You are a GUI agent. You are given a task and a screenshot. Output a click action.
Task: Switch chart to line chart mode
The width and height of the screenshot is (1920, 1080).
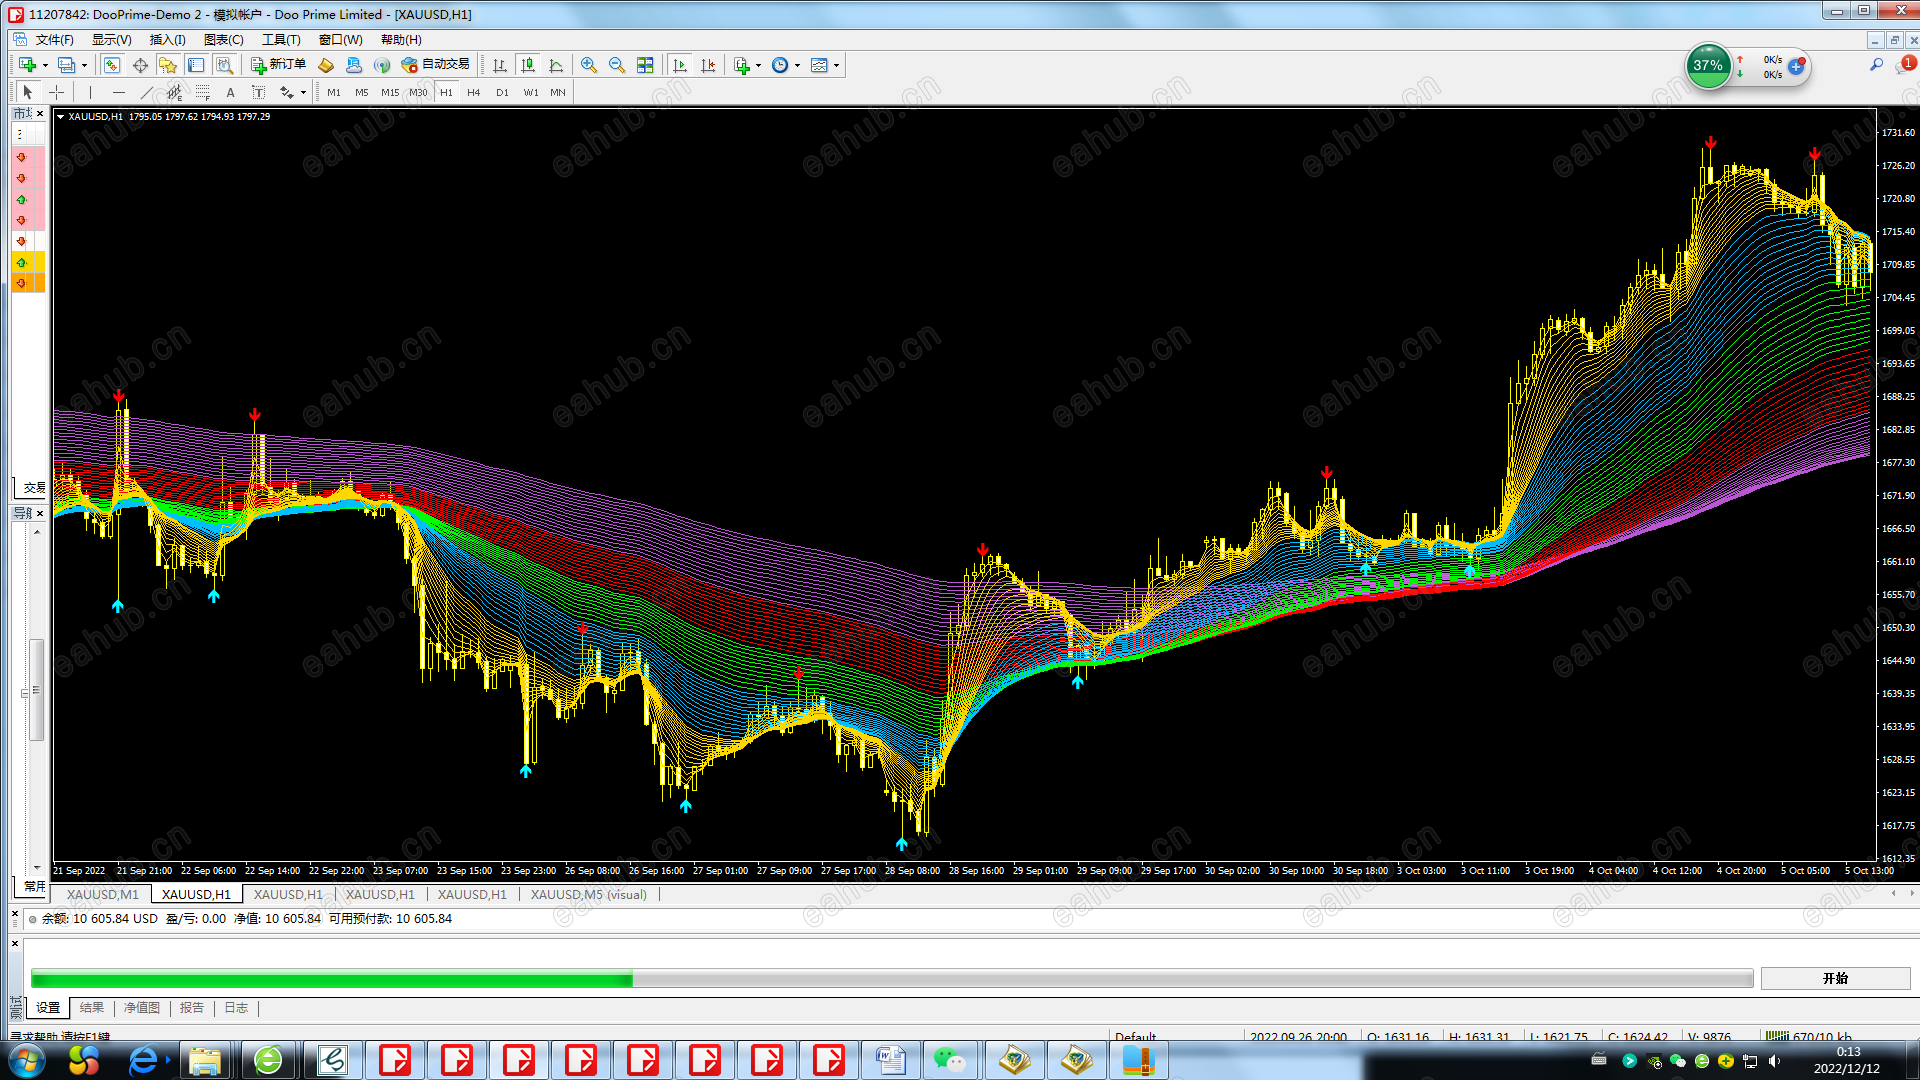coord(556,65)
